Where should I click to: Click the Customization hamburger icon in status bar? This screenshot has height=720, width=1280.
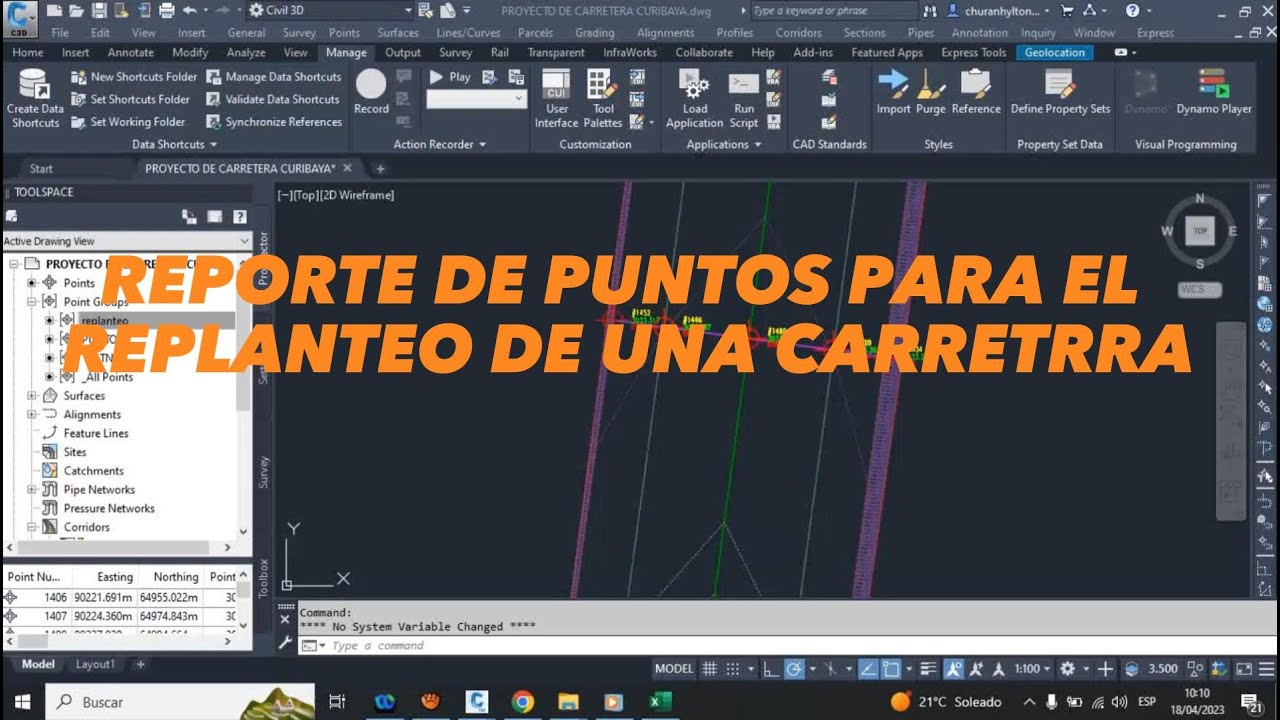tap(1264, 669)
